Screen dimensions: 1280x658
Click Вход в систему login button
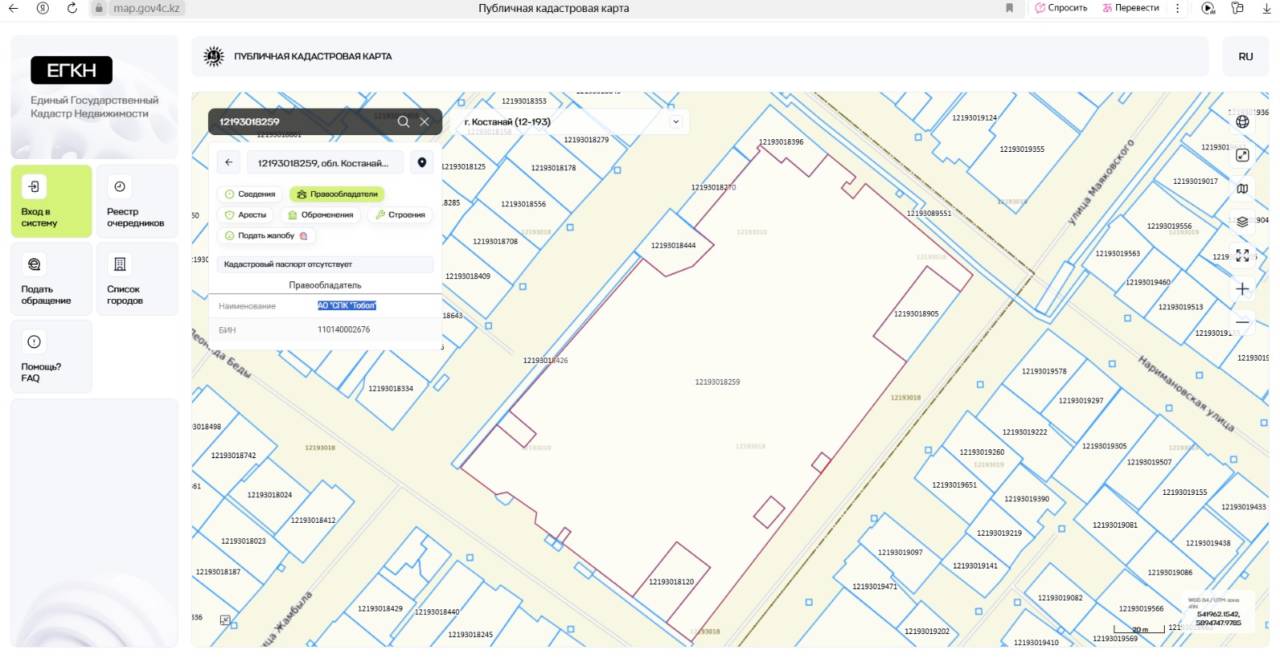(x=51, y=202)
